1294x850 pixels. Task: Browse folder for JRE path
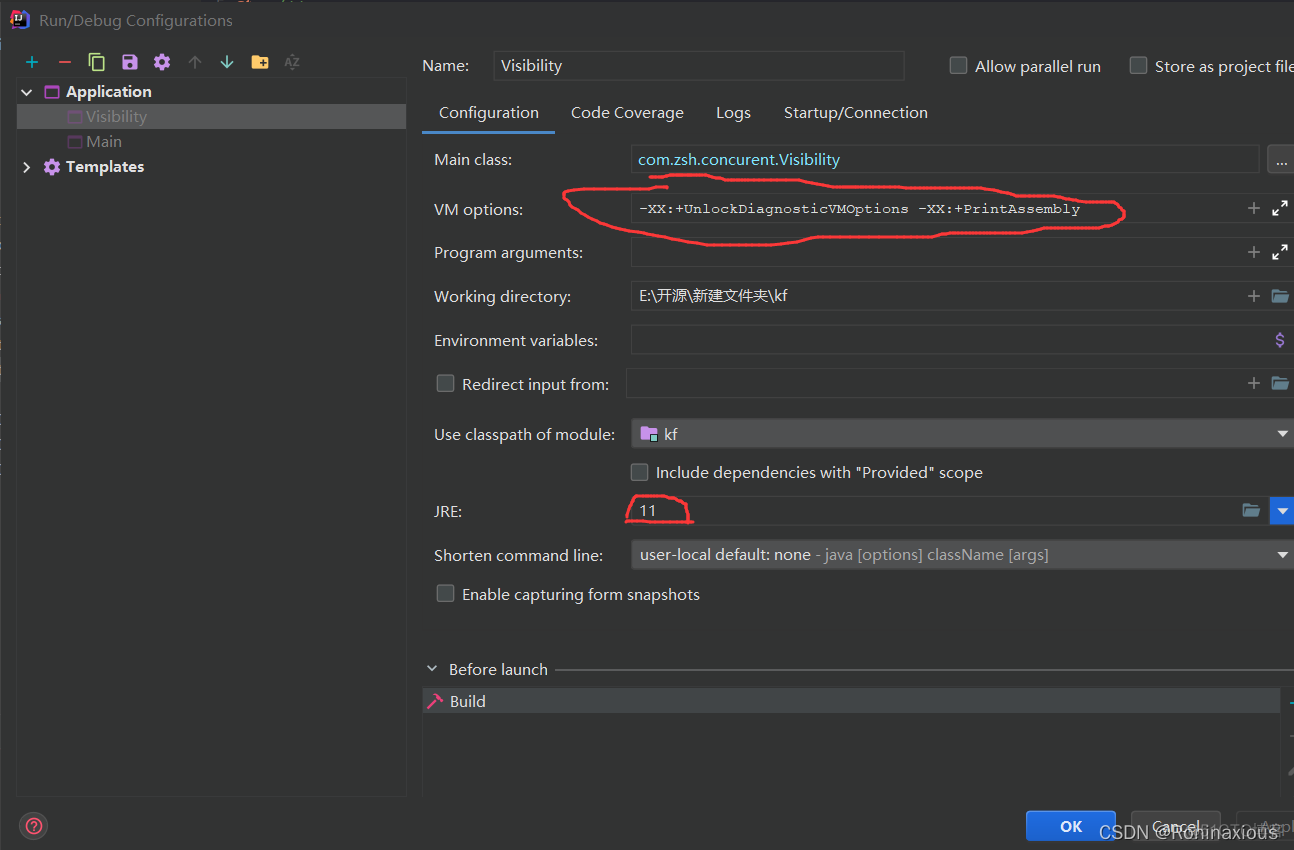[x=1251, y=510]
